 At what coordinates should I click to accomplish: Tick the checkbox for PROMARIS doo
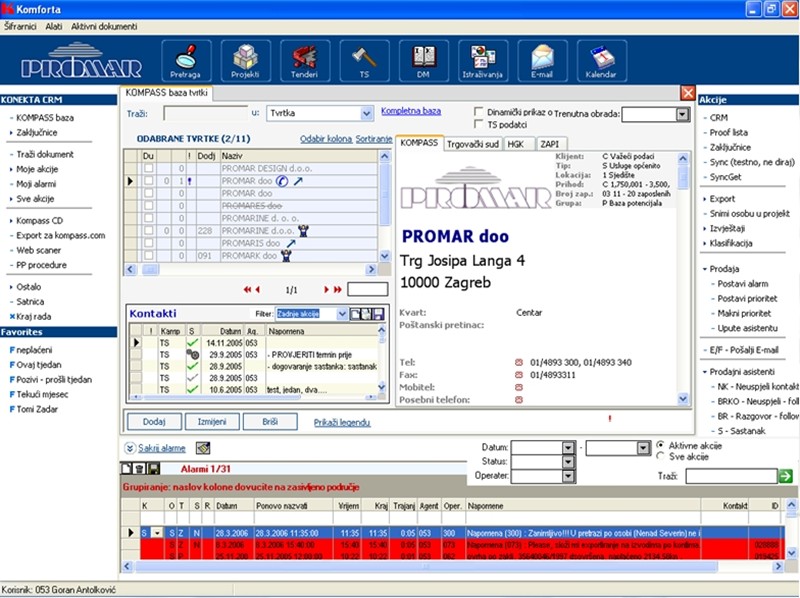point(148,243)
